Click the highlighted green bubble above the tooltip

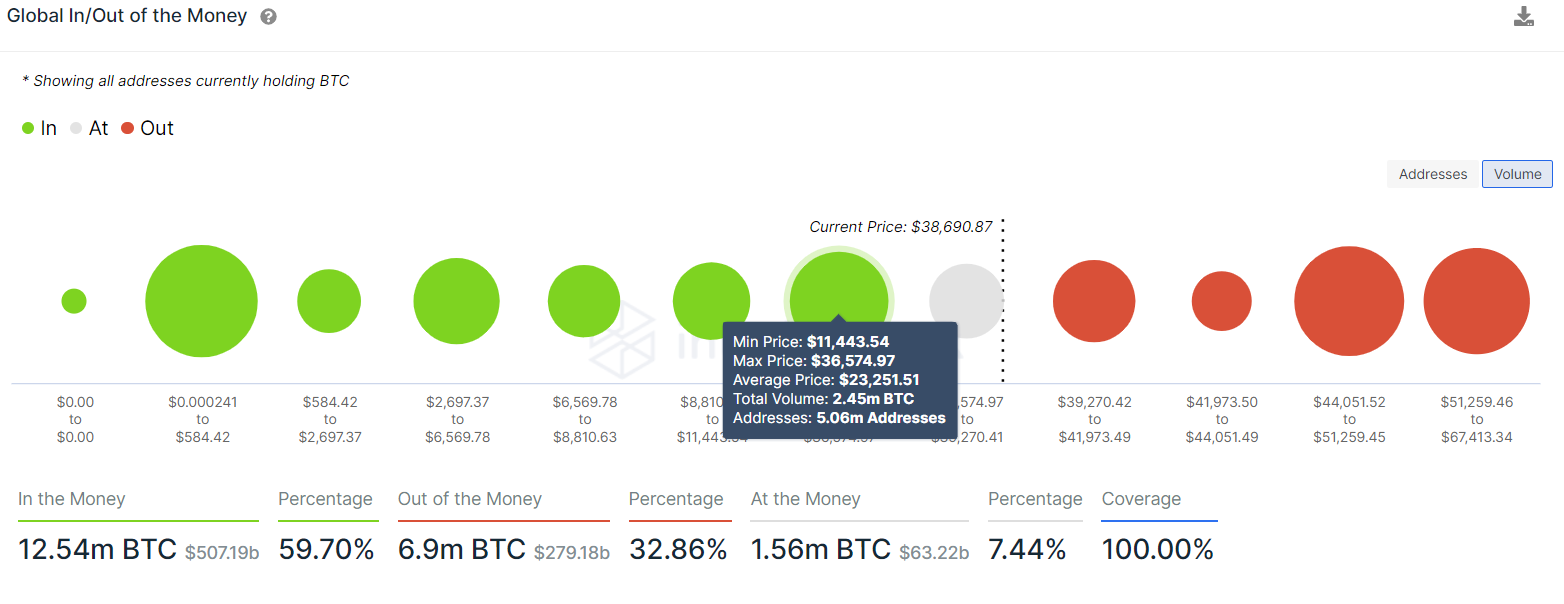[x=839, y=300]
